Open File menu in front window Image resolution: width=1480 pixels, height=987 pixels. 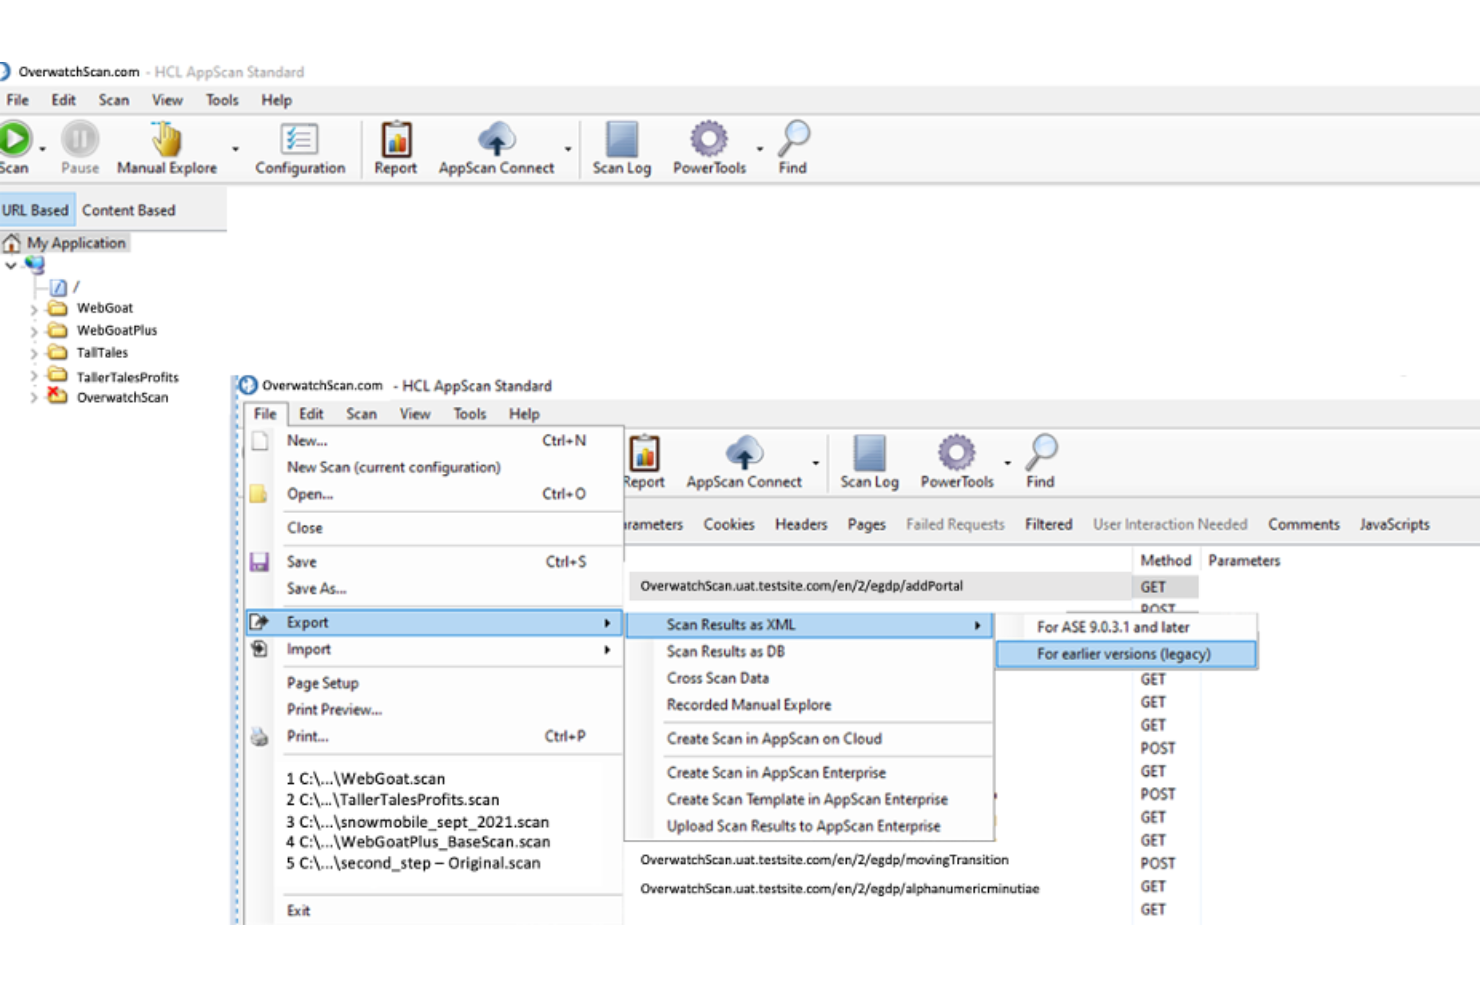click(265, 414)
